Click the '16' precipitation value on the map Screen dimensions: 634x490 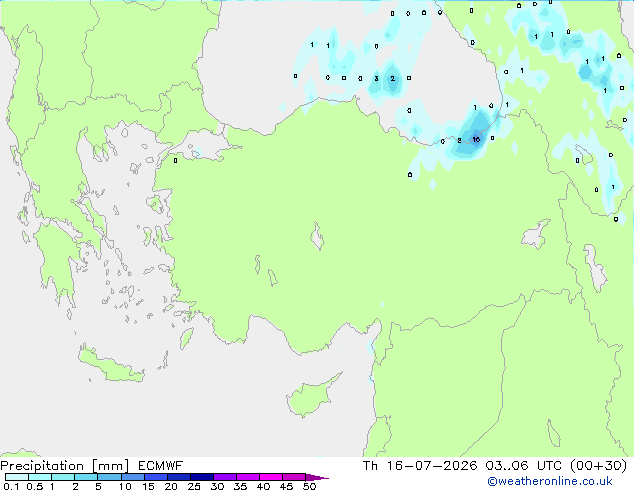476,139
